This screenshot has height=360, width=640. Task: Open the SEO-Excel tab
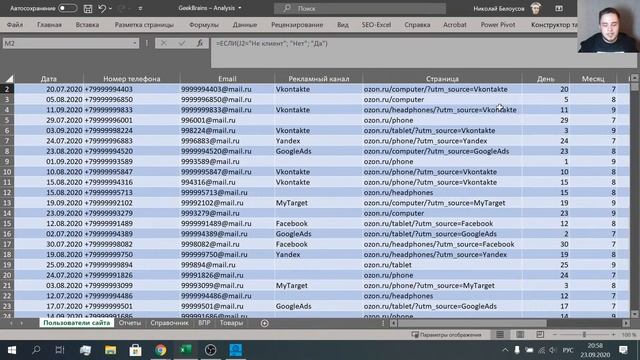coord(376,25)
